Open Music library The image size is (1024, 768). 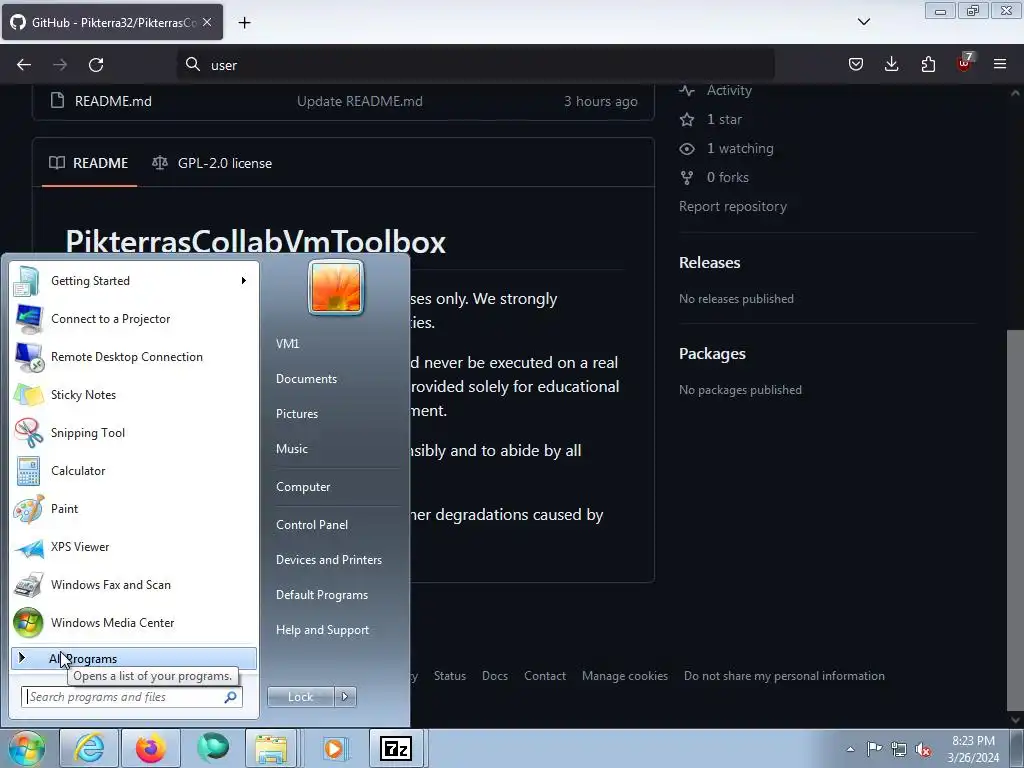pyautogui.click(x=291, y=449)
